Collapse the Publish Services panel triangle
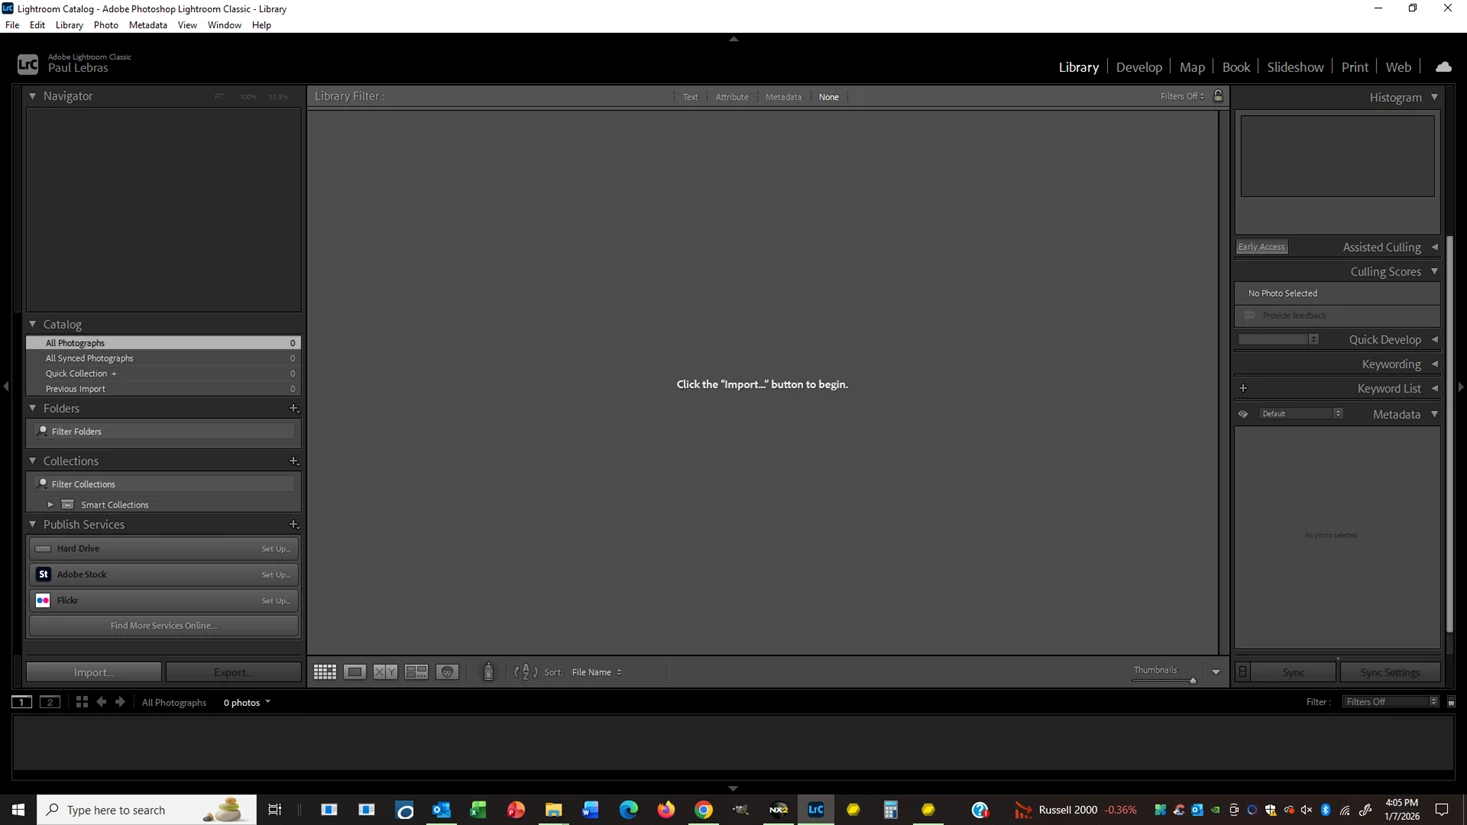1467x825 pixels. click(x=32, y=524)
